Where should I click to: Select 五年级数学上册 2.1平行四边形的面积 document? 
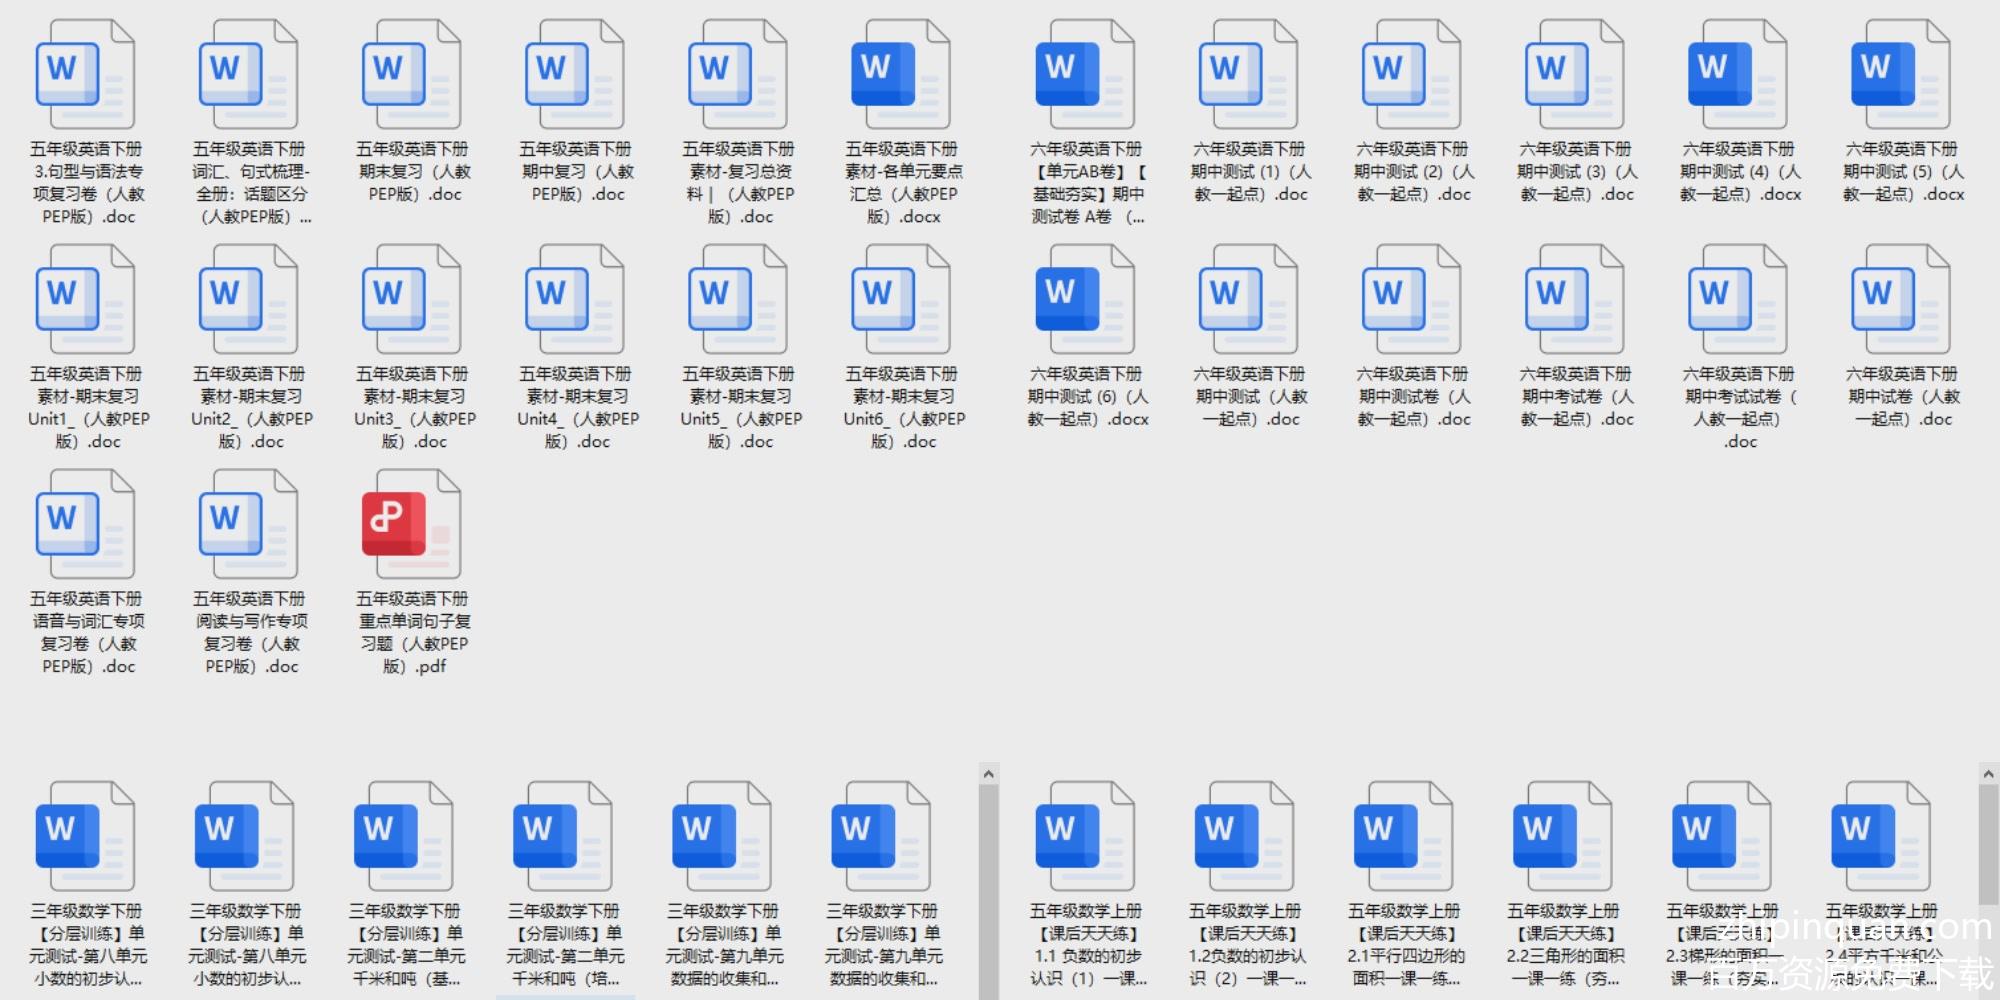tap(1404, 885)
